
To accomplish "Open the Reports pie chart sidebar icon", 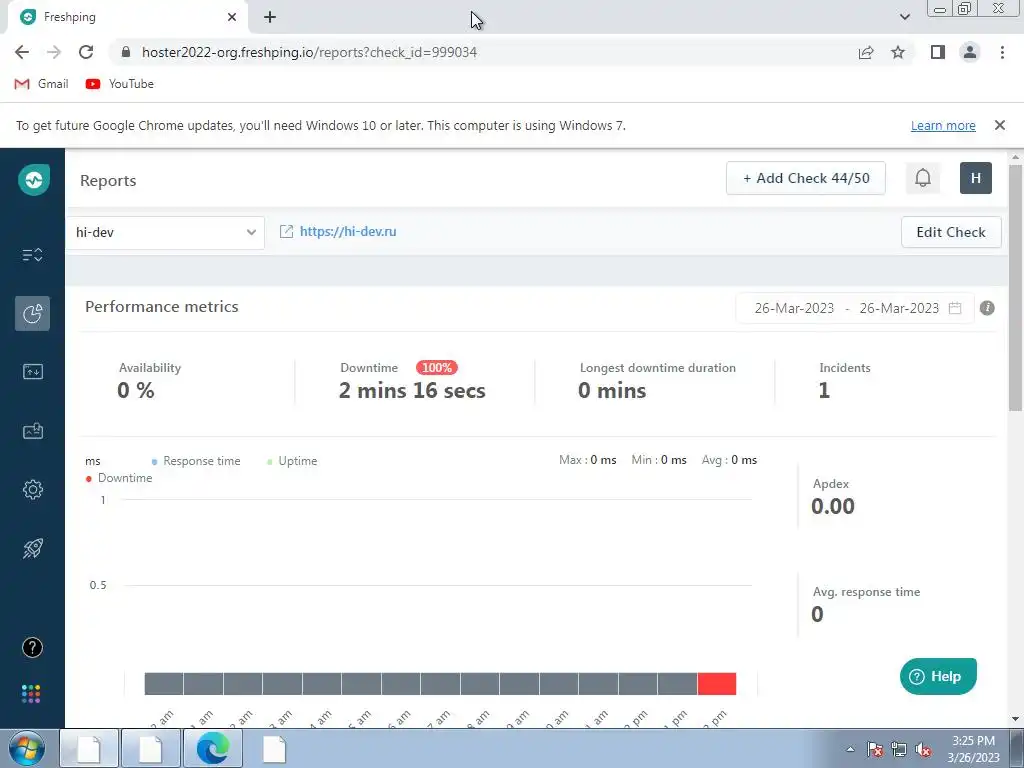I will pos(33,313).
